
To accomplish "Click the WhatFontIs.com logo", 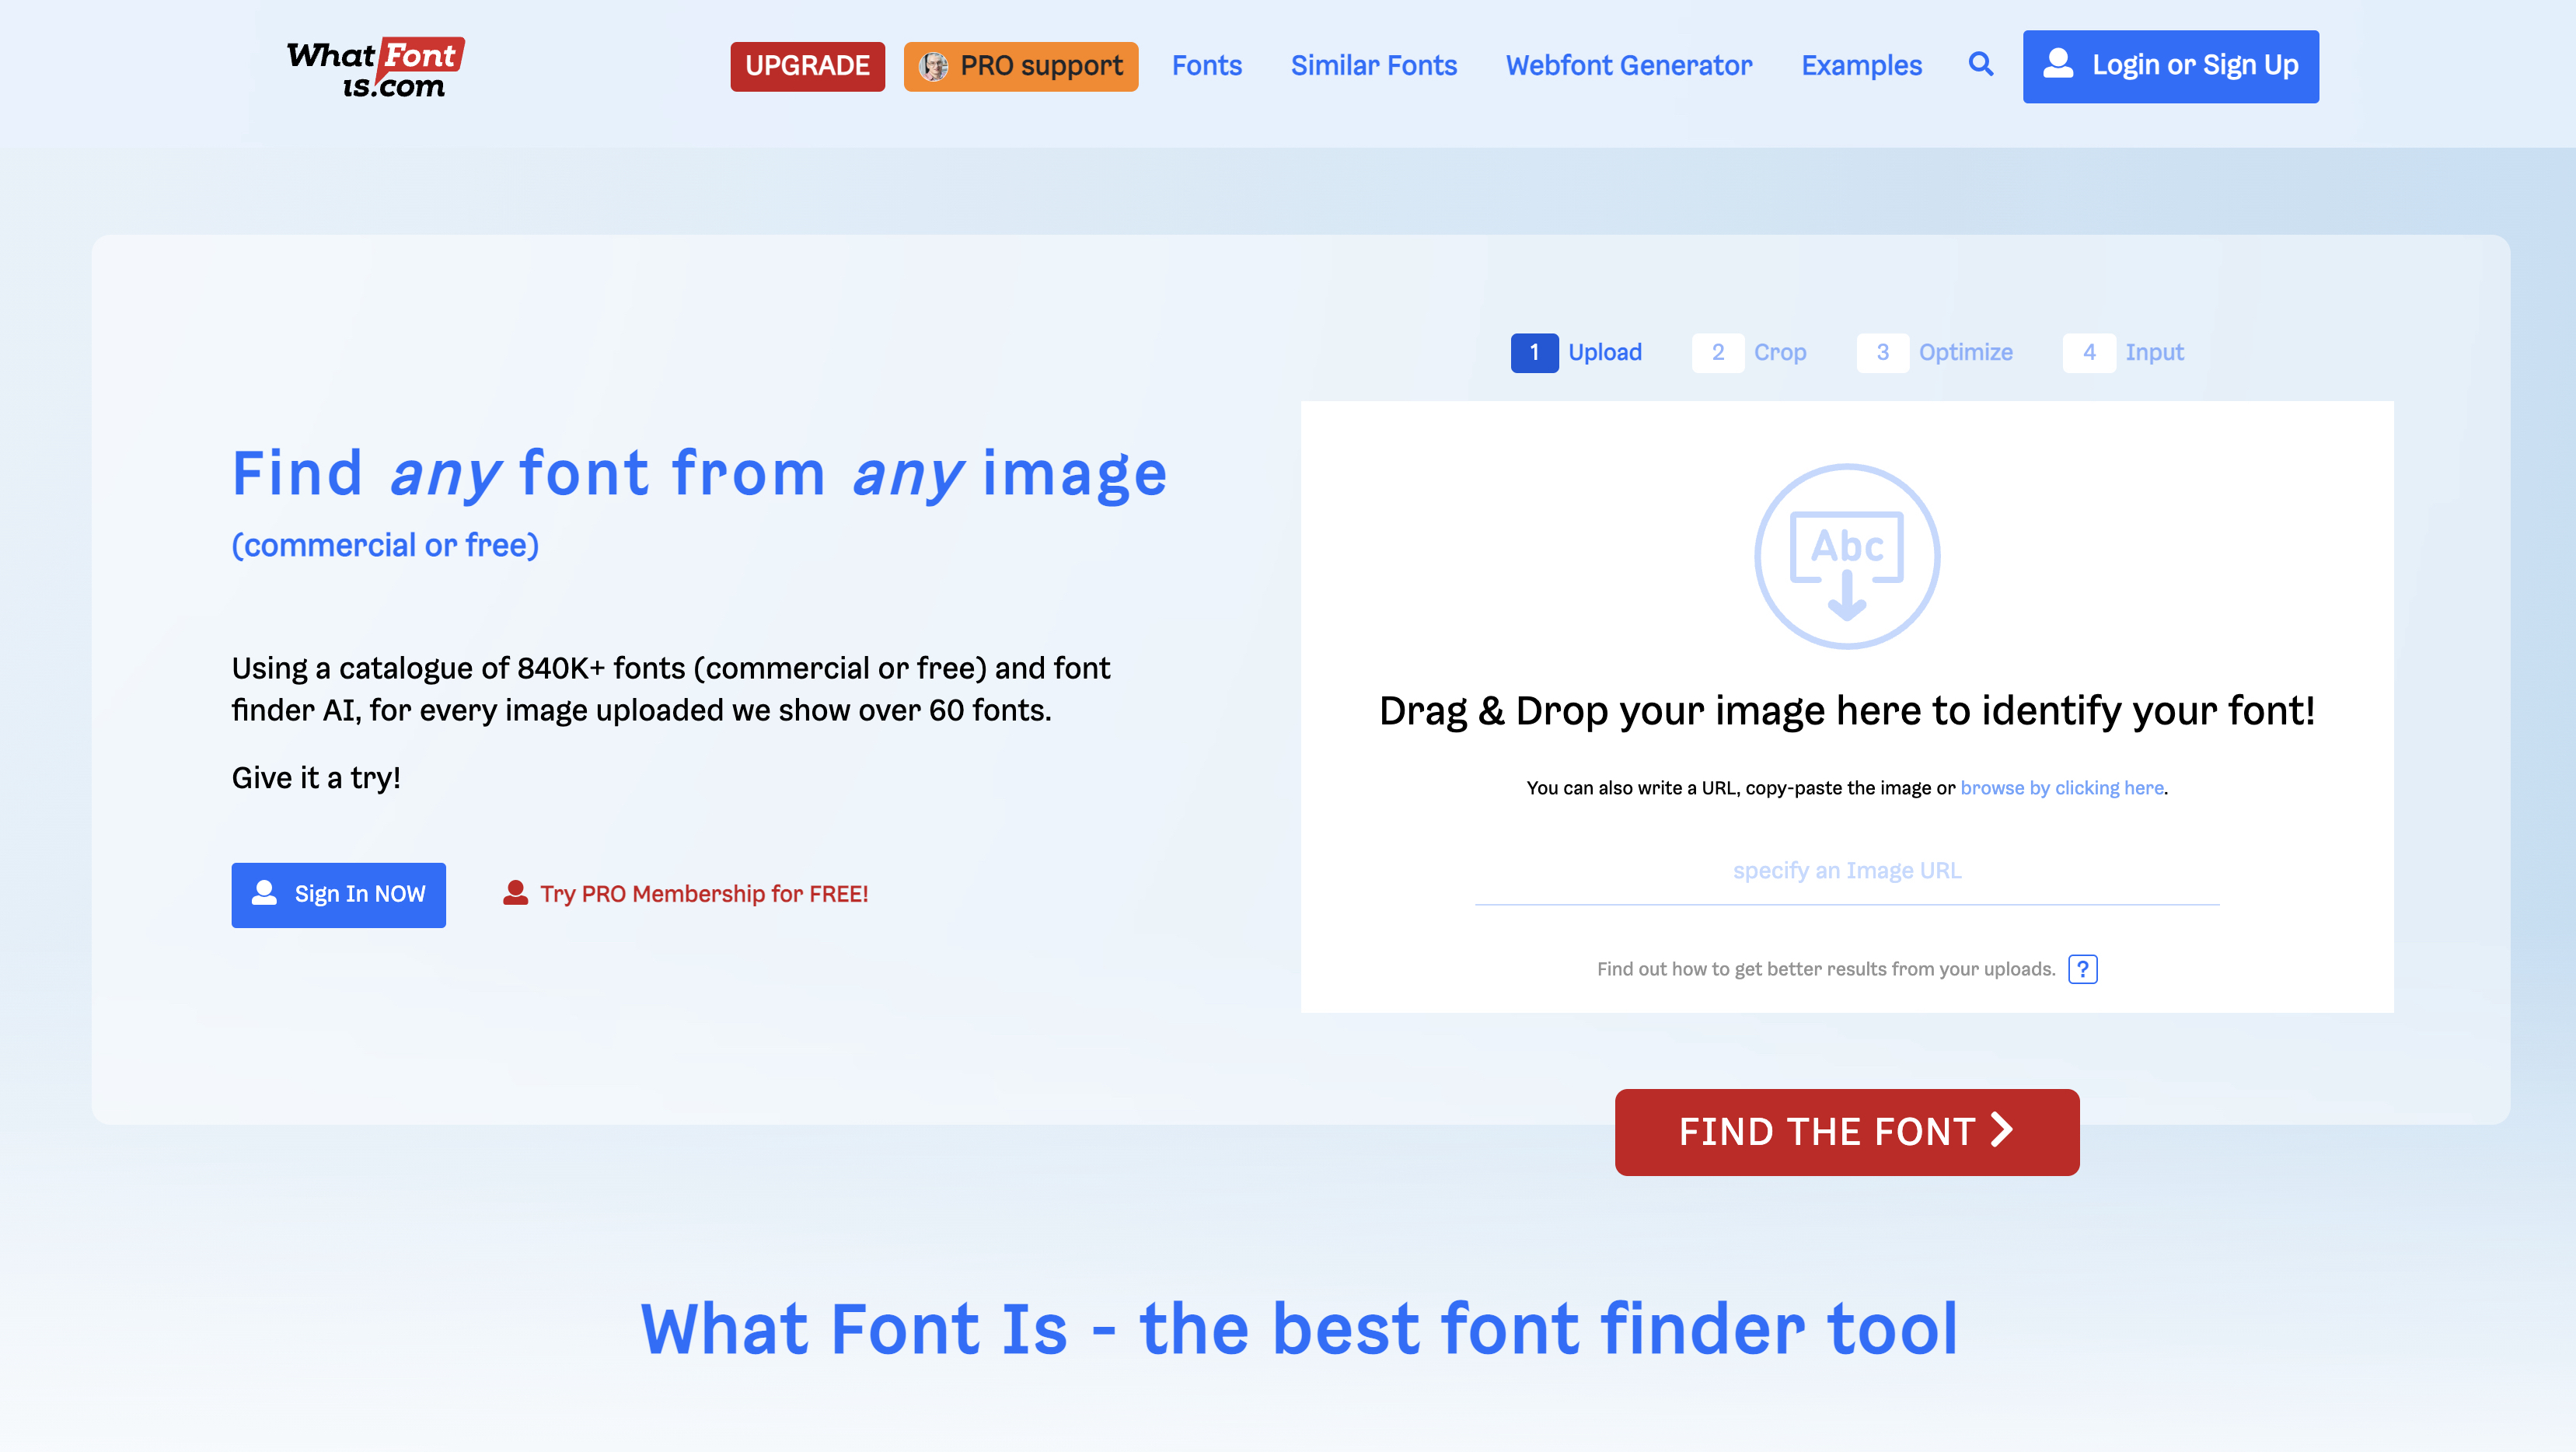I will coord(376,68).
